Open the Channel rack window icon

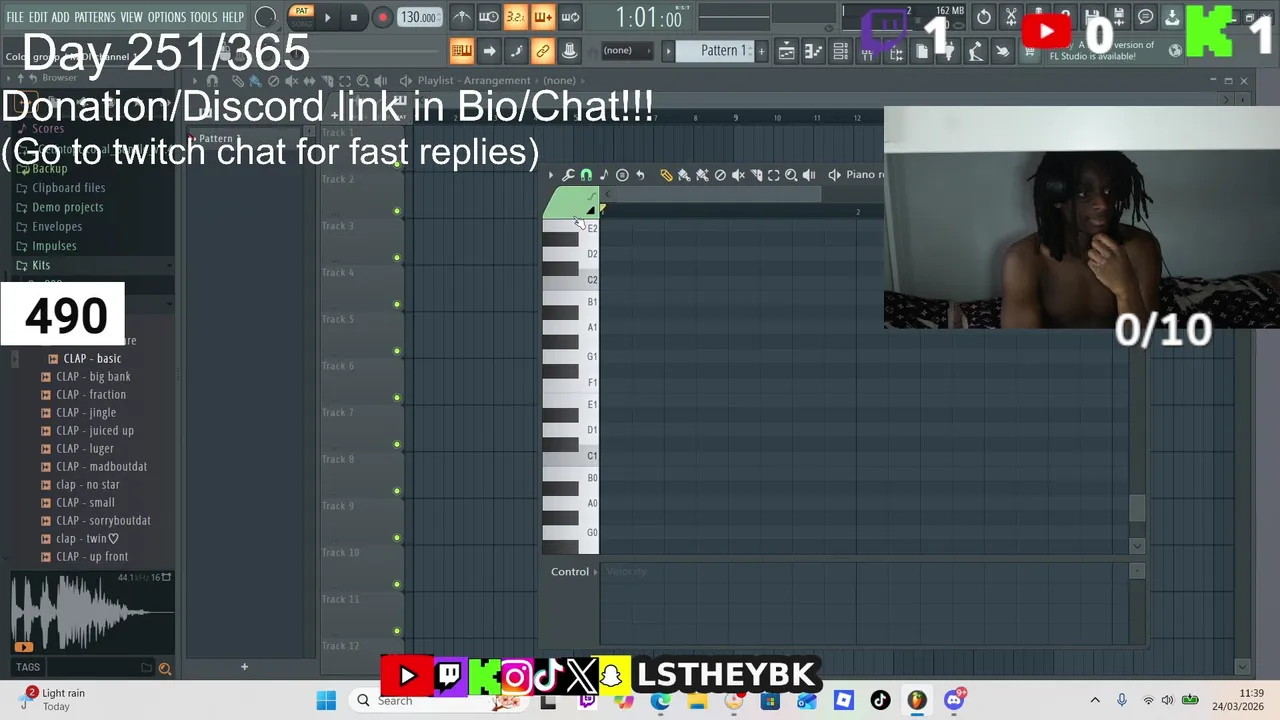[840, 51]
